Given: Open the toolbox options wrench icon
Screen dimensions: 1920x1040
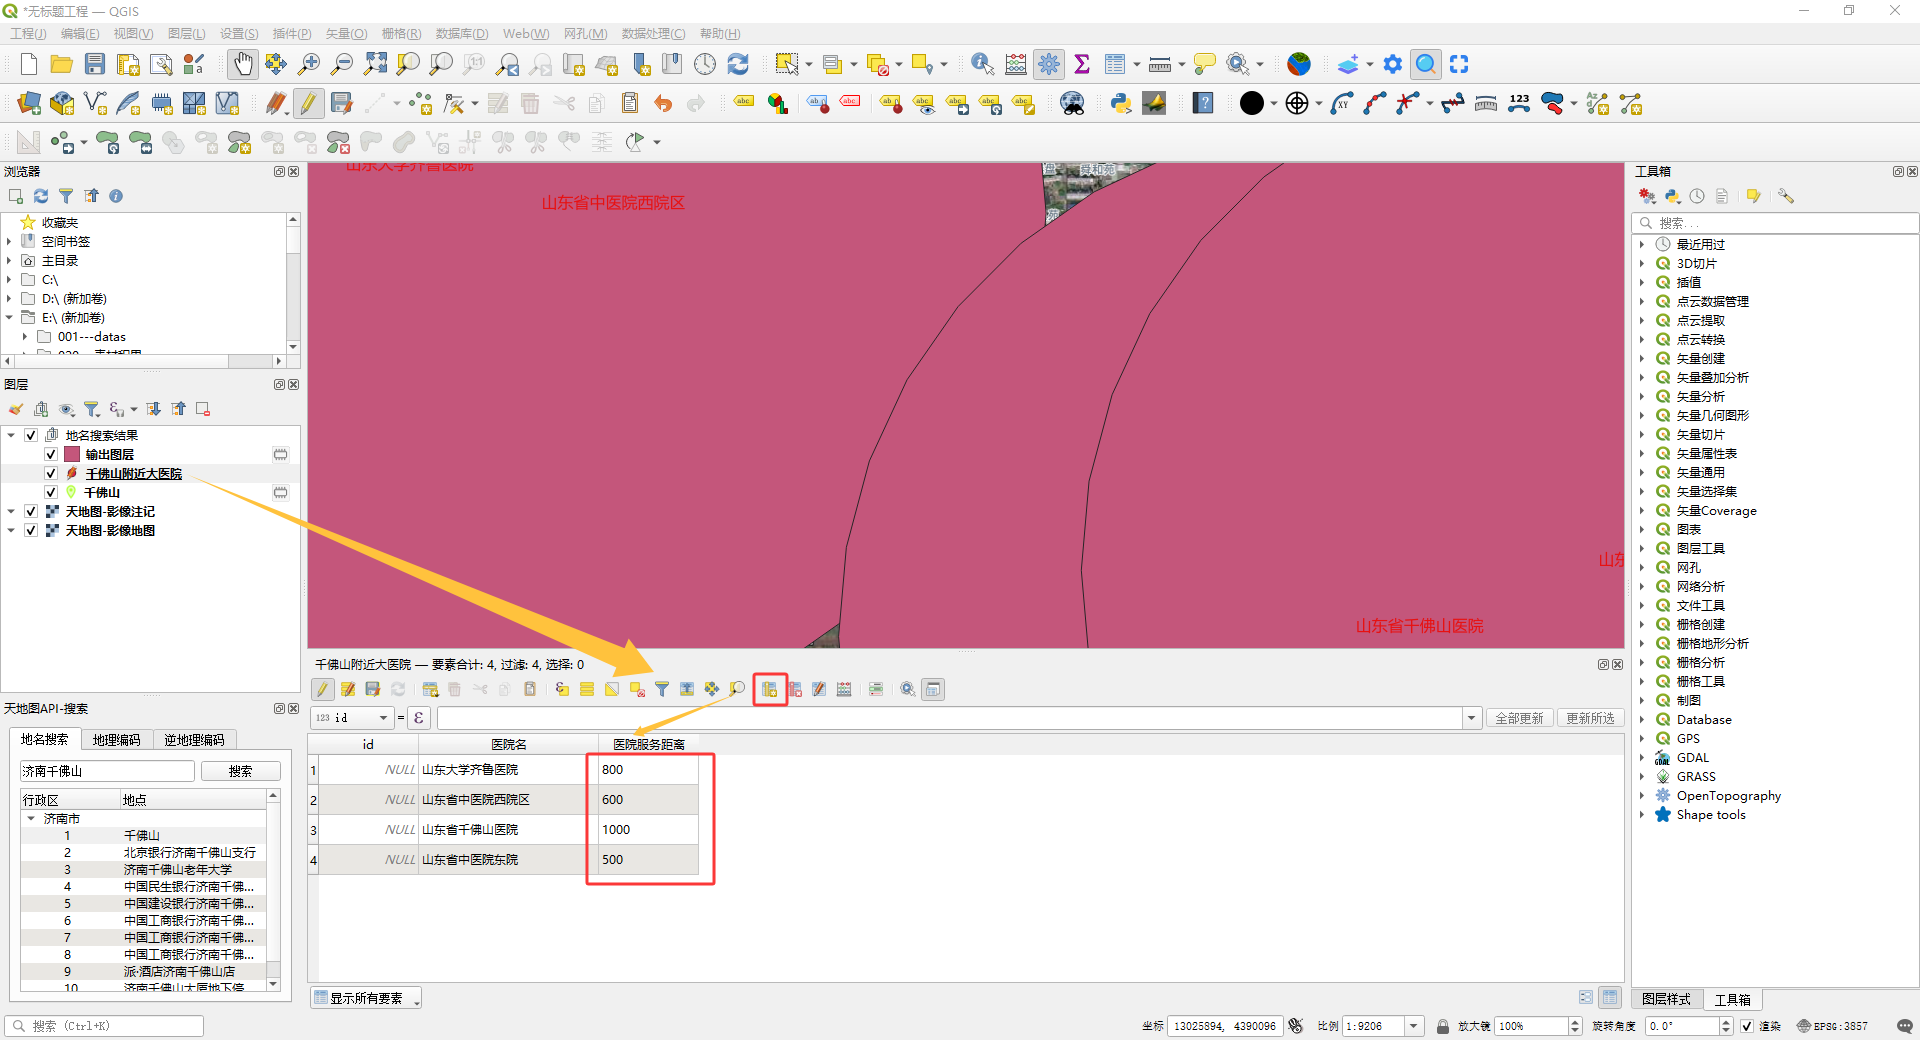Looking at the screenshot, I should click(1786, 196).
